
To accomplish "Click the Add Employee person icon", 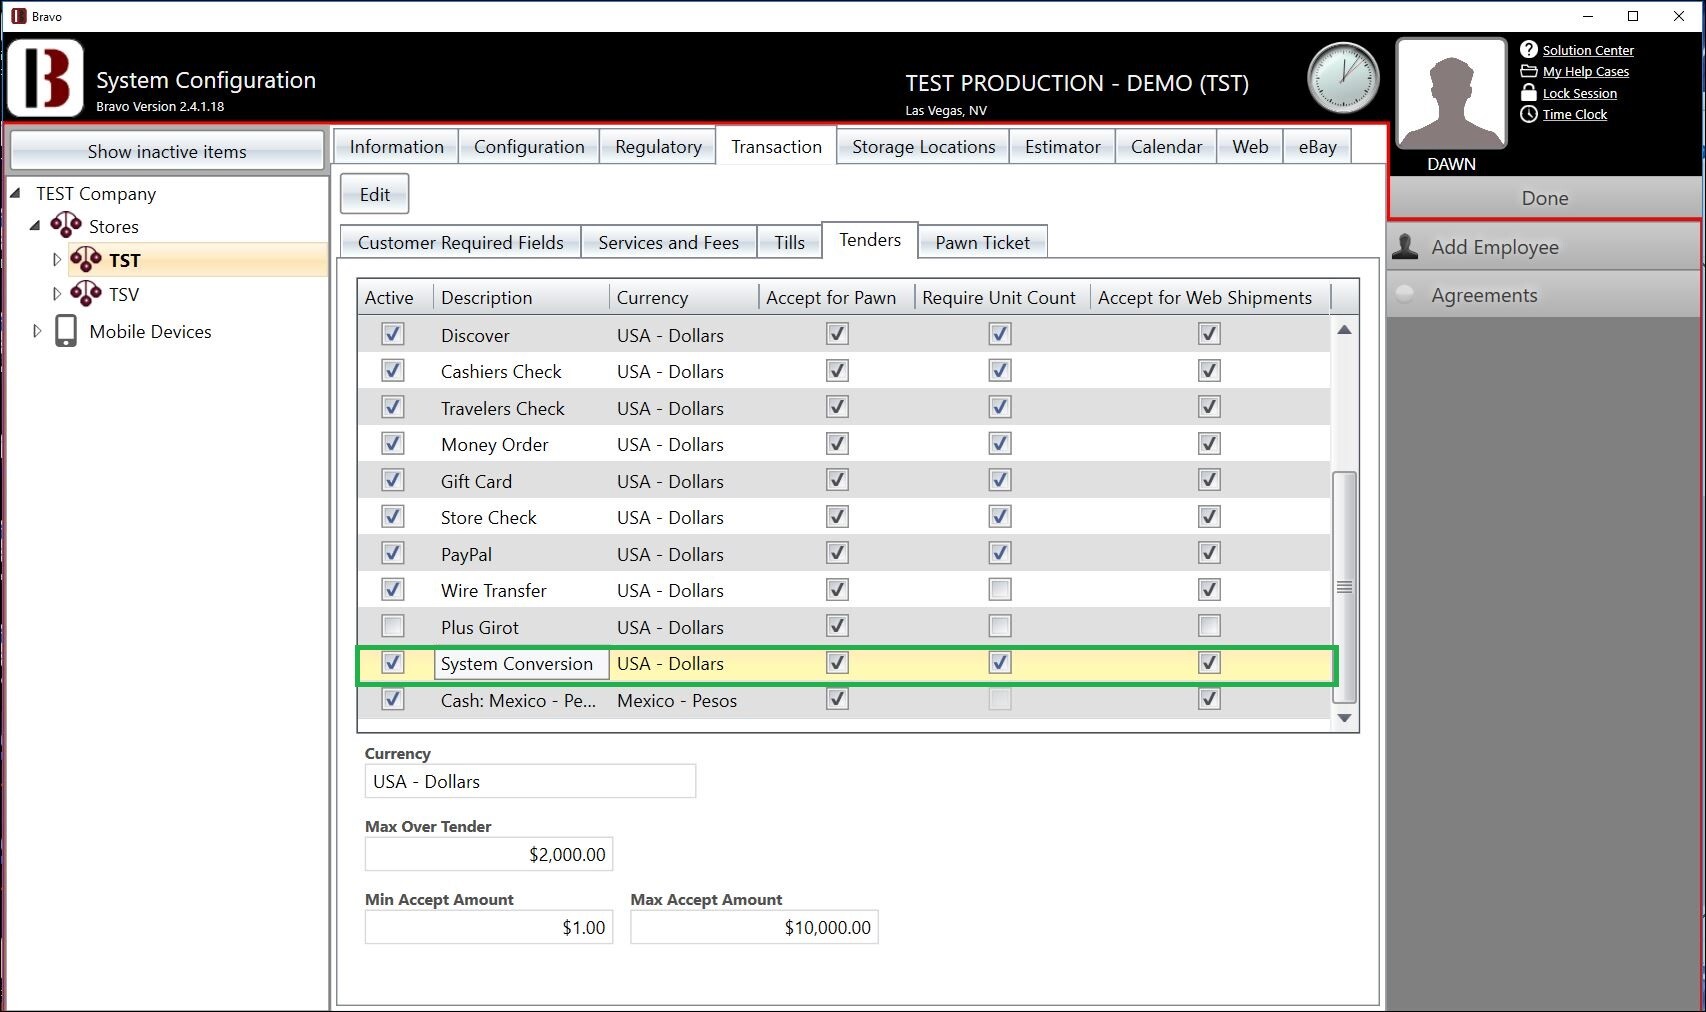I will point(1405,246).
